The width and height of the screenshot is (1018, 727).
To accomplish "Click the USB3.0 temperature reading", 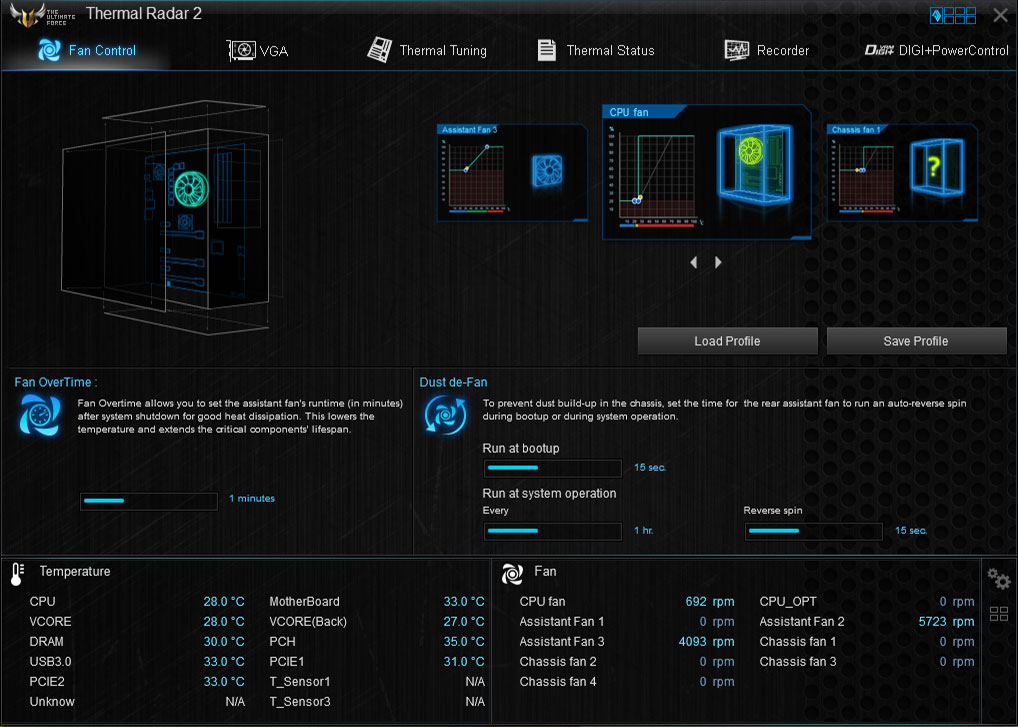I will pos(224,662).
